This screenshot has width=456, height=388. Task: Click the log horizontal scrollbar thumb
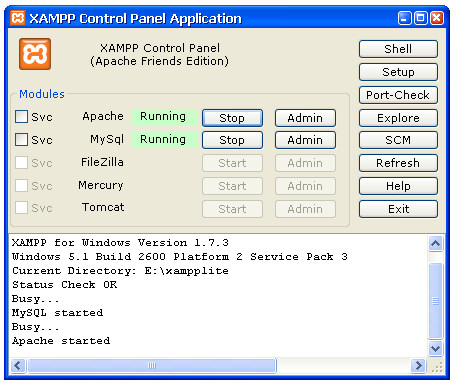[152, 366]
